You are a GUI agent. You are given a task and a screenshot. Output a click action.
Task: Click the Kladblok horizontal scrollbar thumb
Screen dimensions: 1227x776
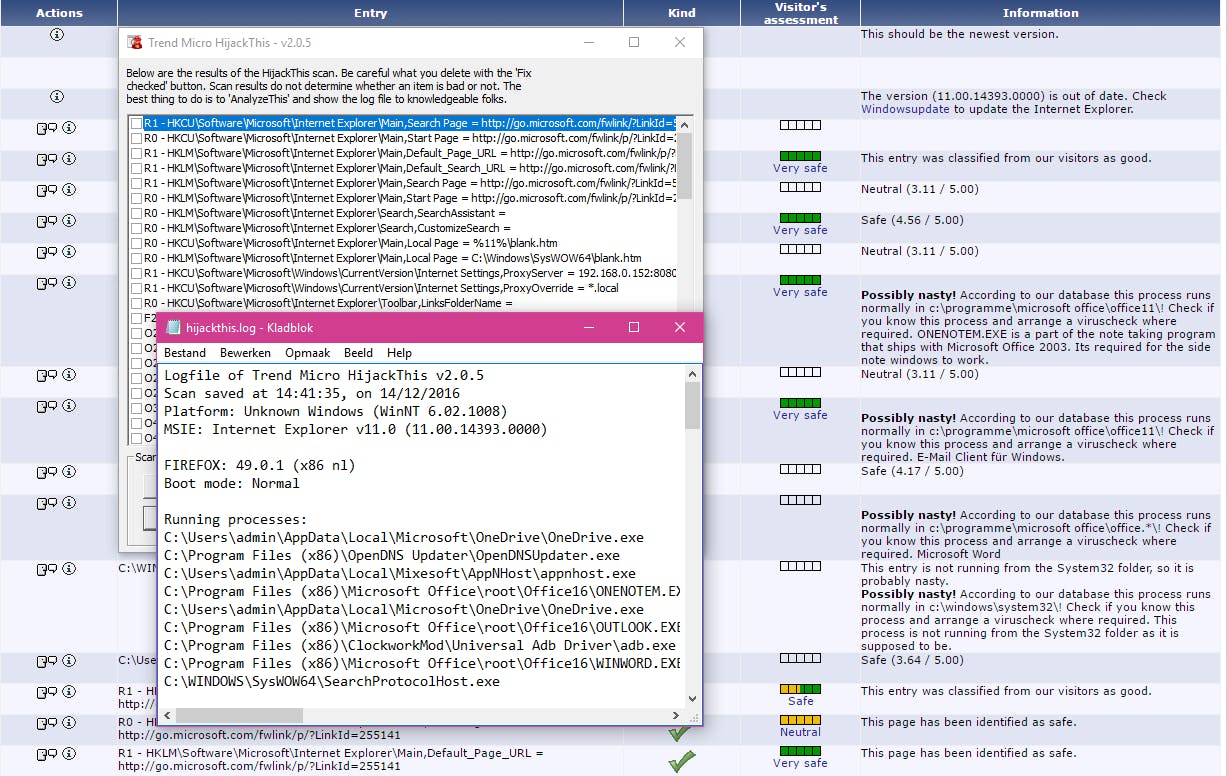point(240,715)
